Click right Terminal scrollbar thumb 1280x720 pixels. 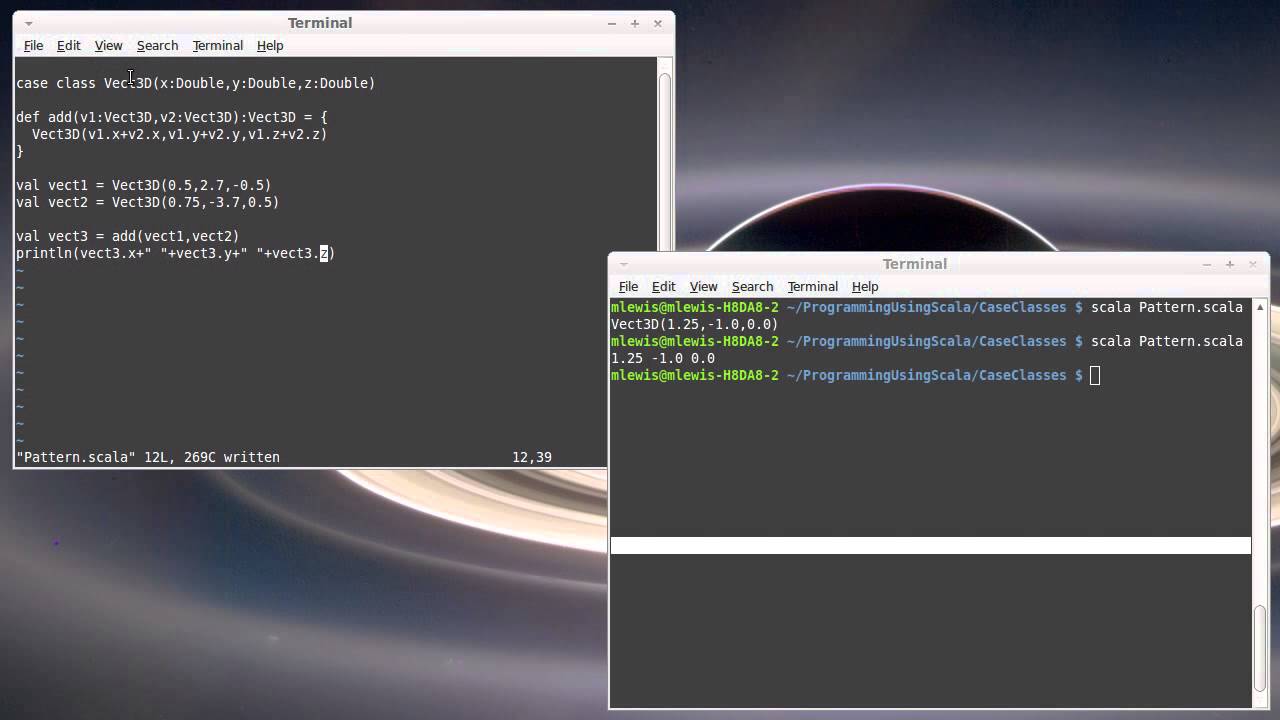1260,647
